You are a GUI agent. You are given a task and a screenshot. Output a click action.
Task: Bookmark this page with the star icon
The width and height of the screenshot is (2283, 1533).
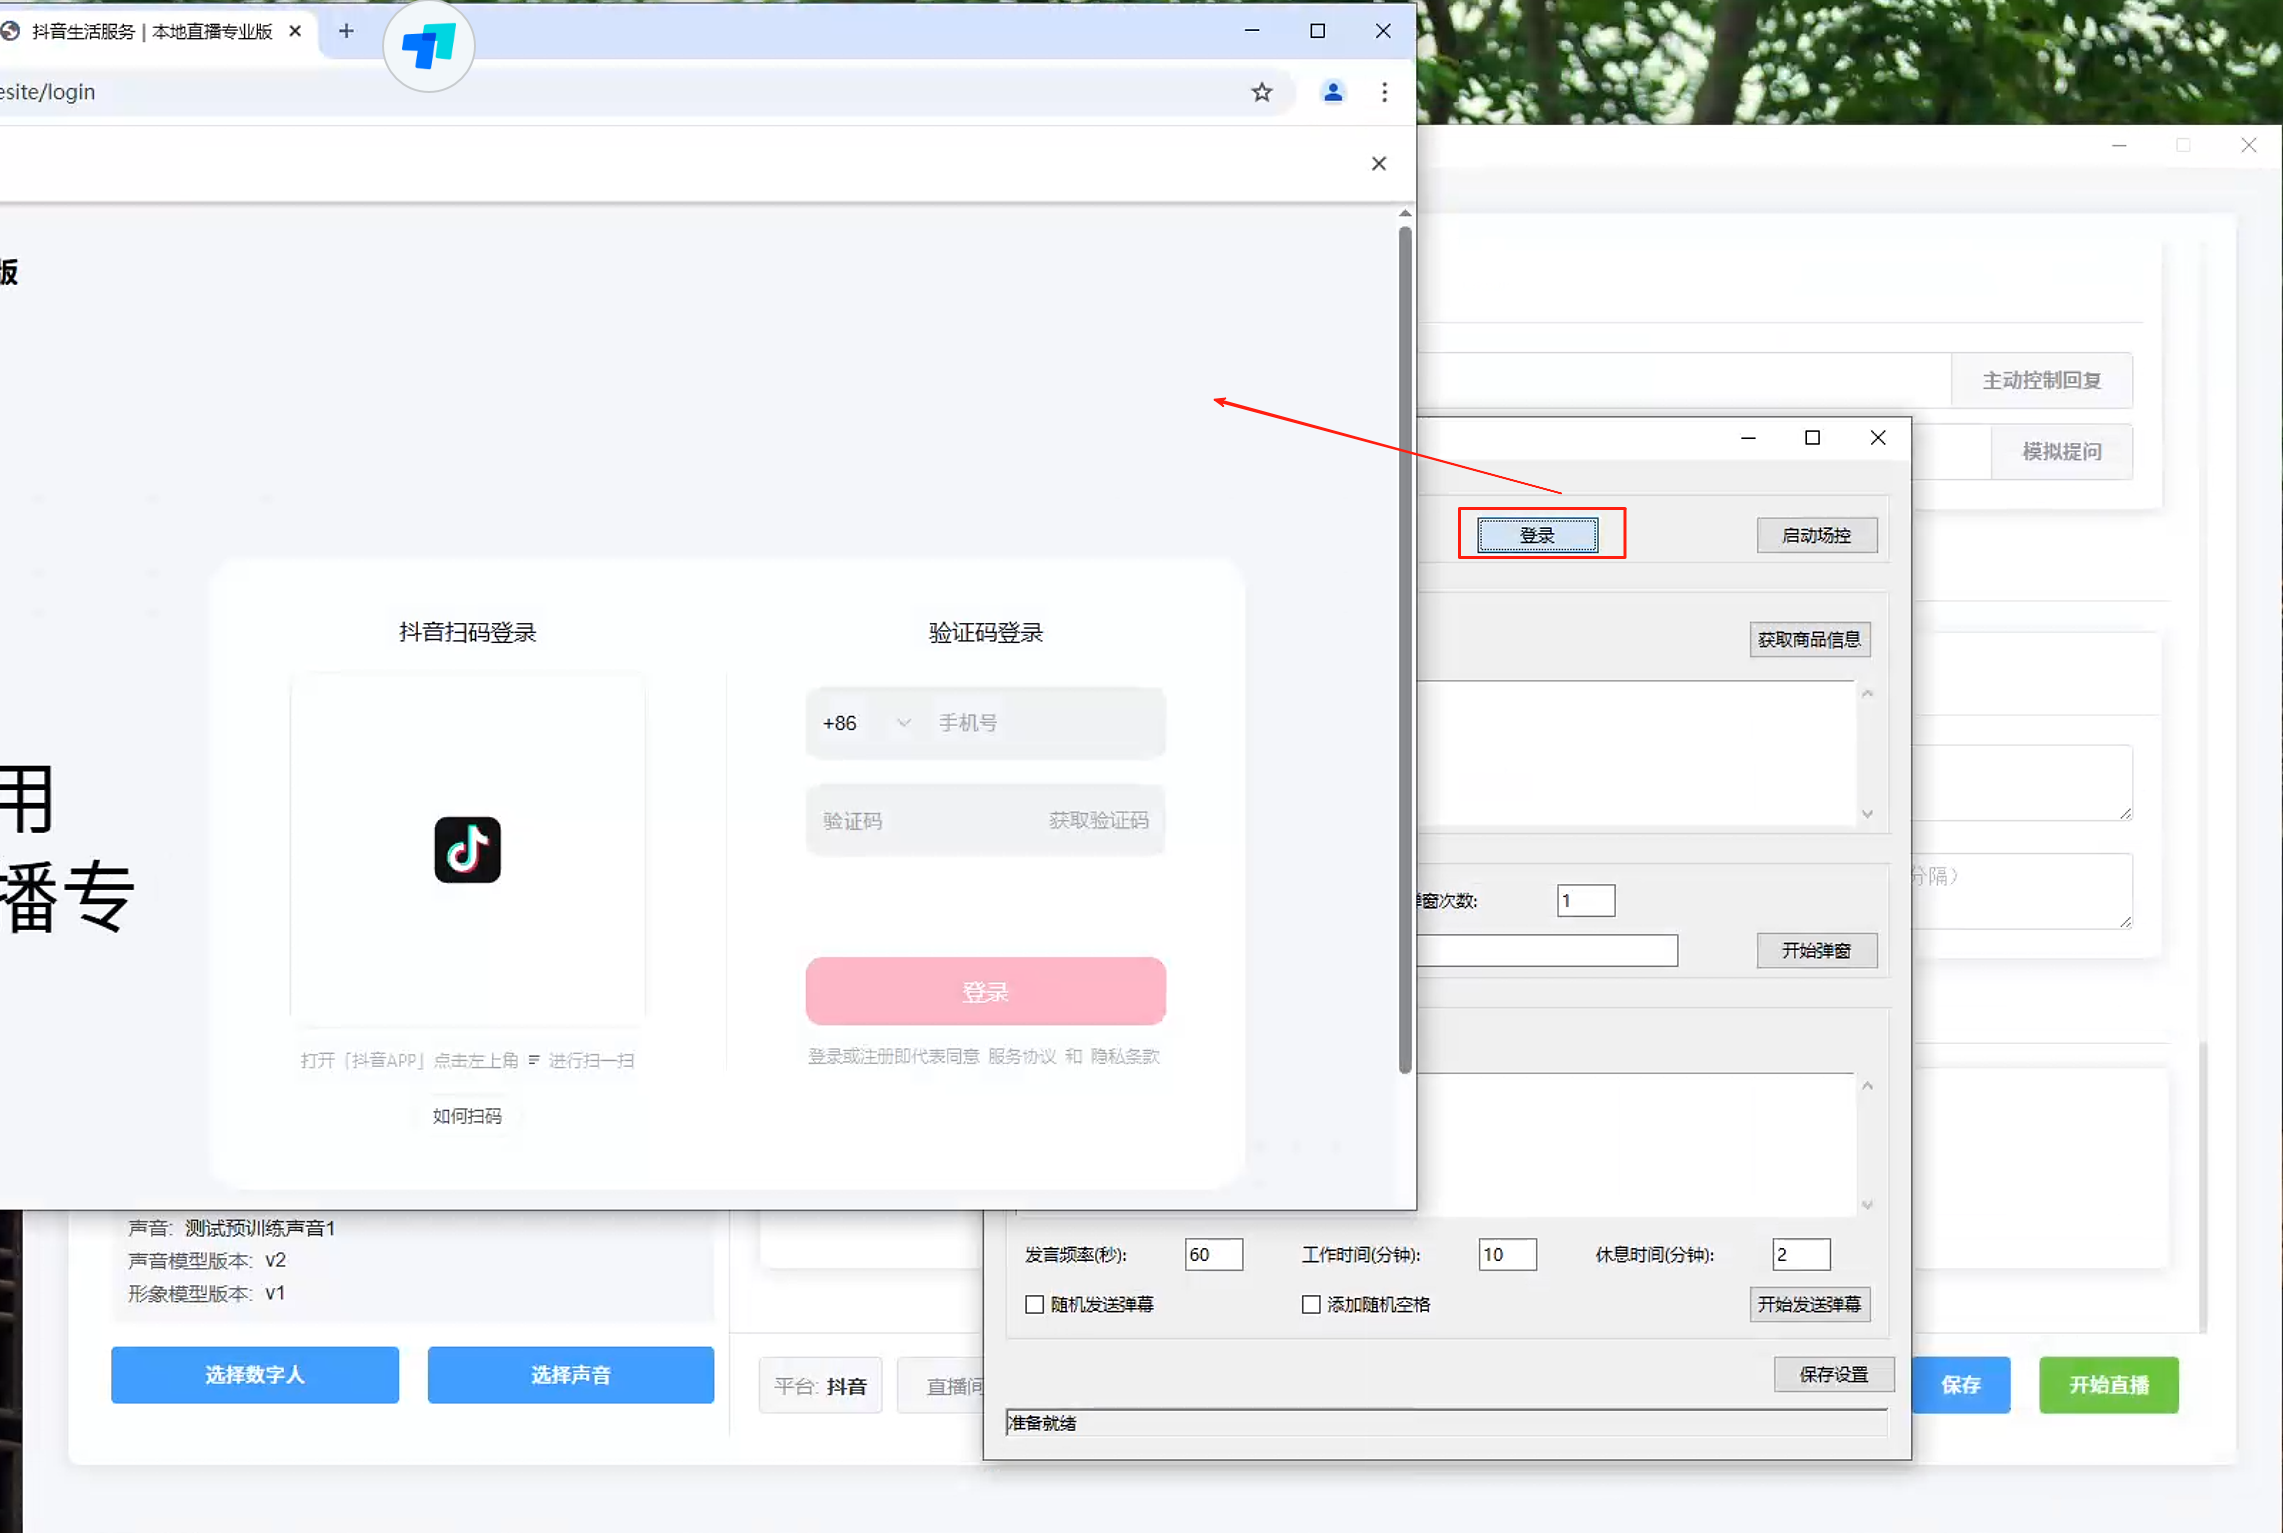click(1261, 92)
